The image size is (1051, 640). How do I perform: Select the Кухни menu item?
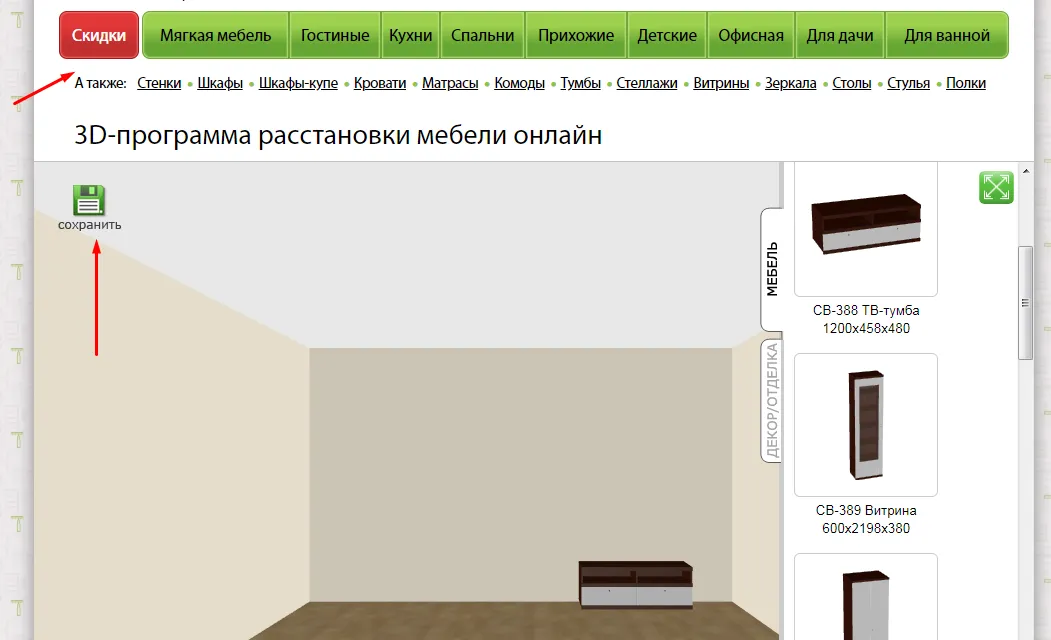pyautogui.click(x=410, y=35)
